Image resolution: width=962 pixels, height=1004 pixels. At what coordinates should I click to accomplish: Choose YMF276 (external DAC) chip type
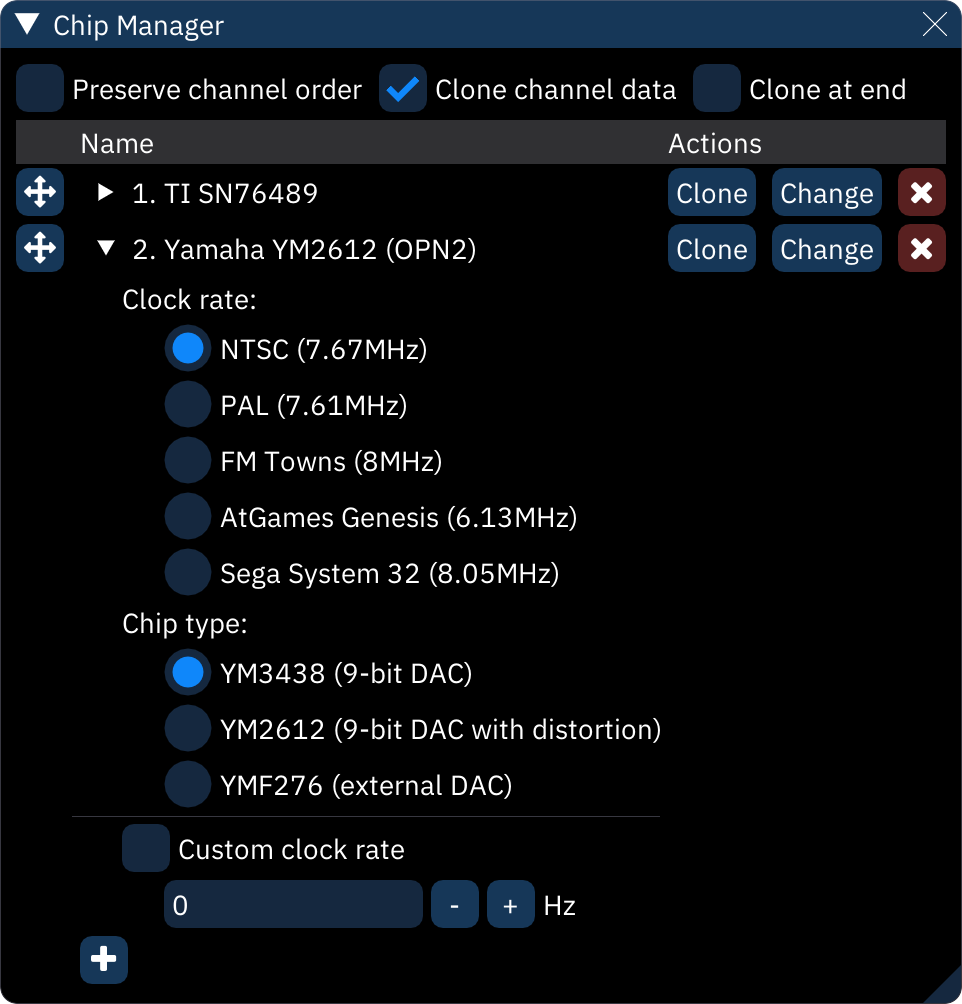[x=187, y=784]
